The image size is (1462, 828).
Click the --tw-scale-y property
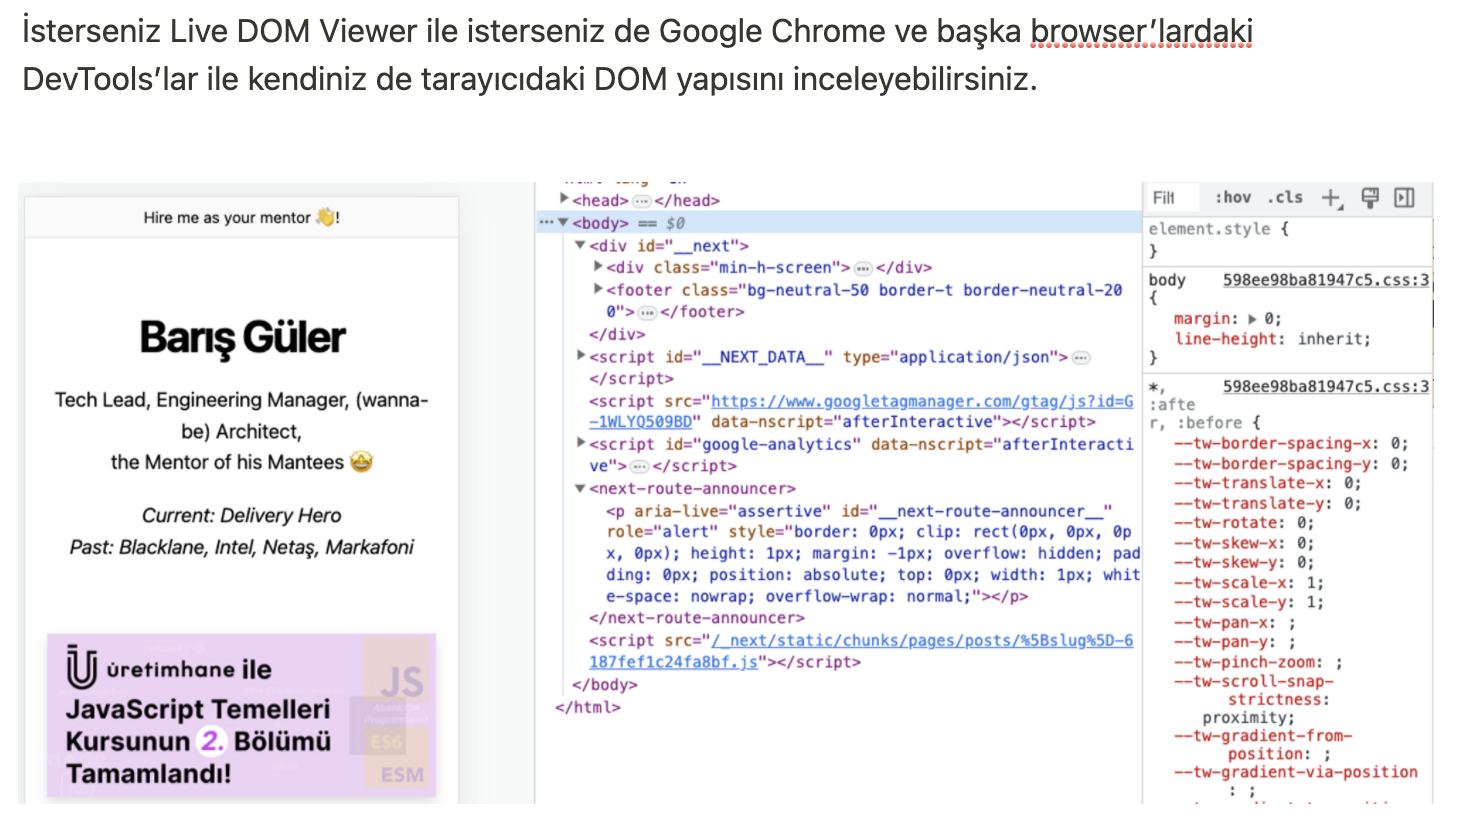(1249, 602)
